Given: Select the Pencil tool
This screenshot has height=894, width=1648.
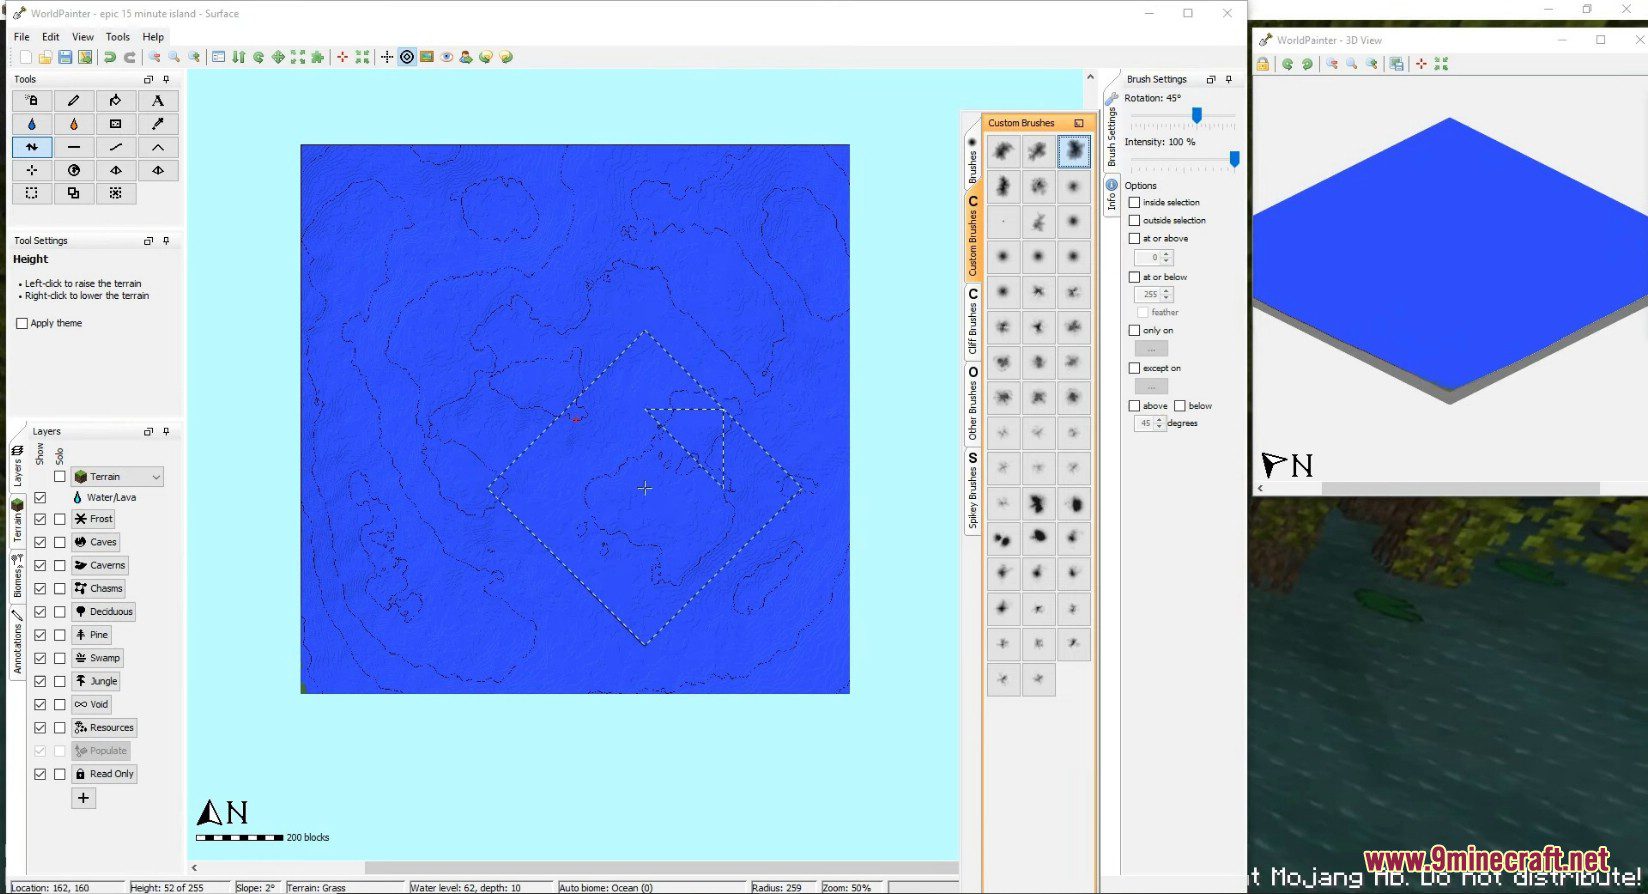Looking at the screenshot, I should point(74,101).
